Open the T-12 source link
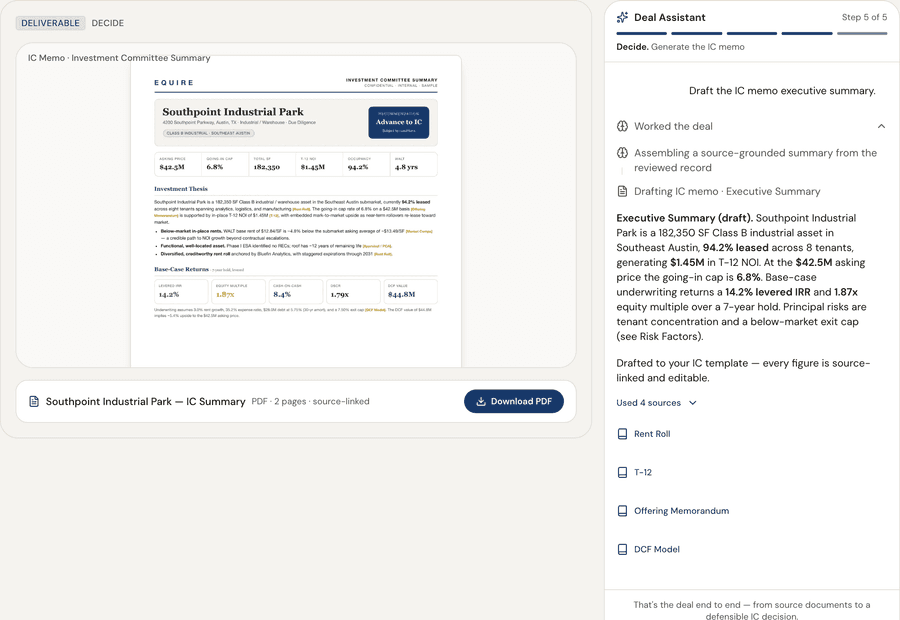Viewport: 900px width, 620px height. tap(643, 472)
